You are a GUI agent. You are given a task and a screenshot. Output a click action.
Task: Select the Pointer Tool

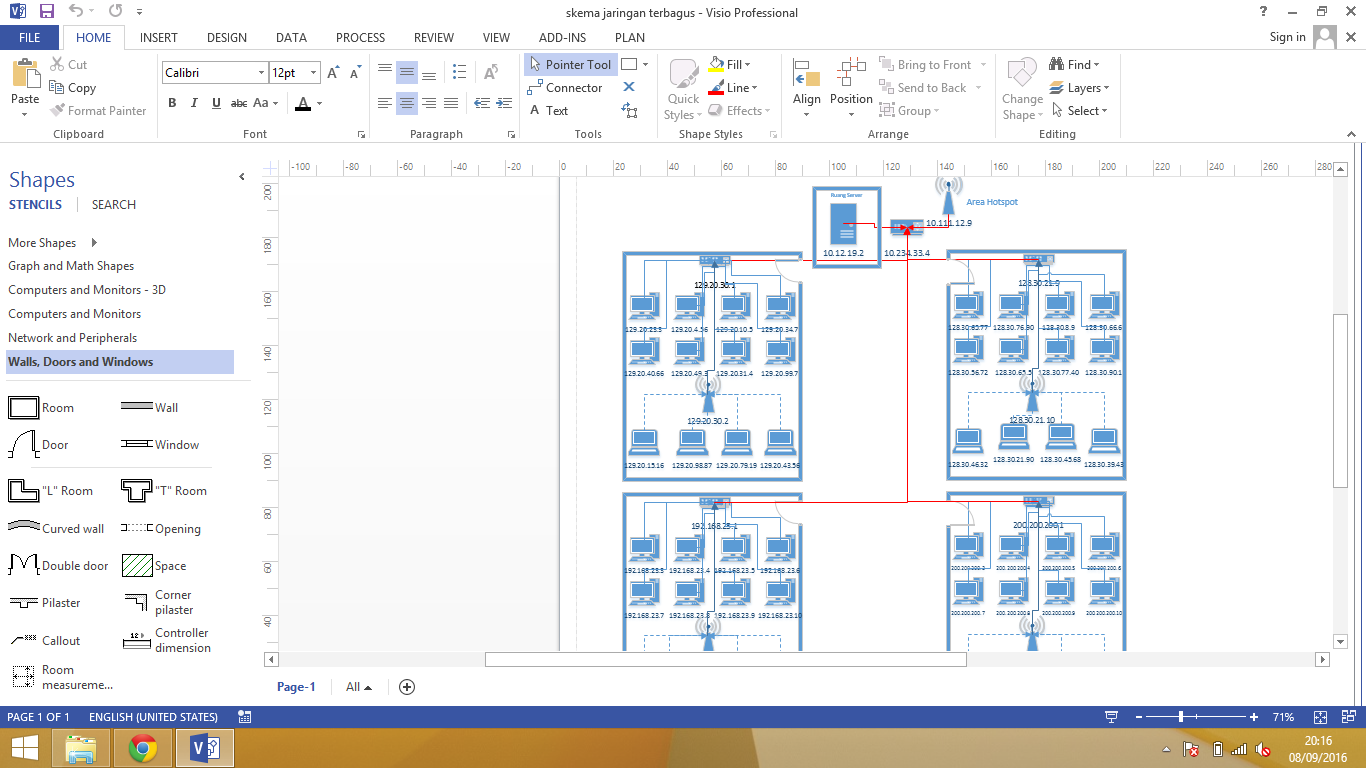[x=569, y=64]
